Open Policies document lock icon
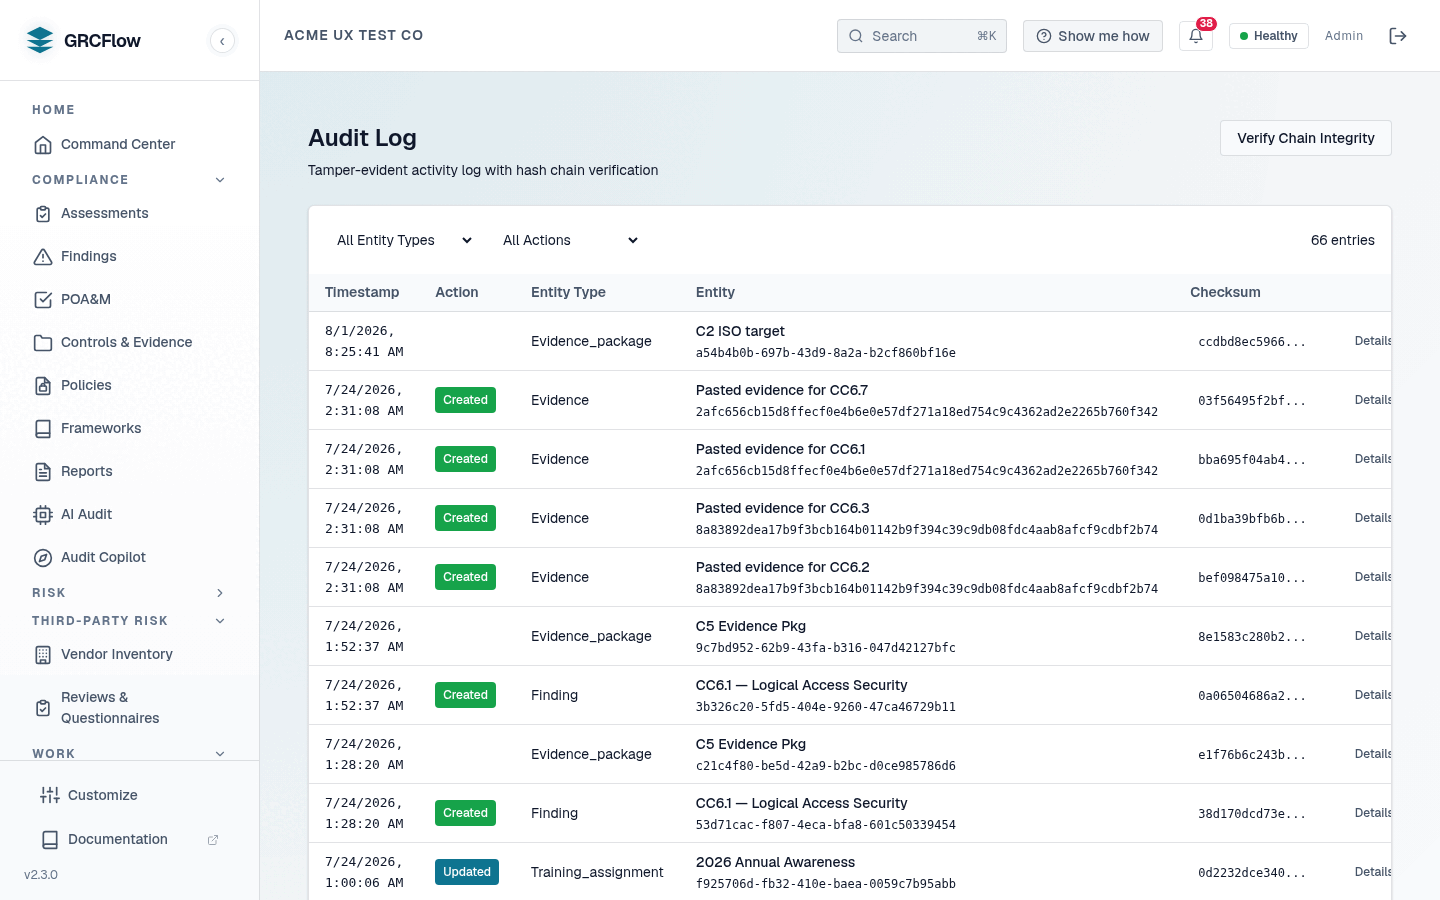This screenshot has height=900, width=1440. point(43,385)
